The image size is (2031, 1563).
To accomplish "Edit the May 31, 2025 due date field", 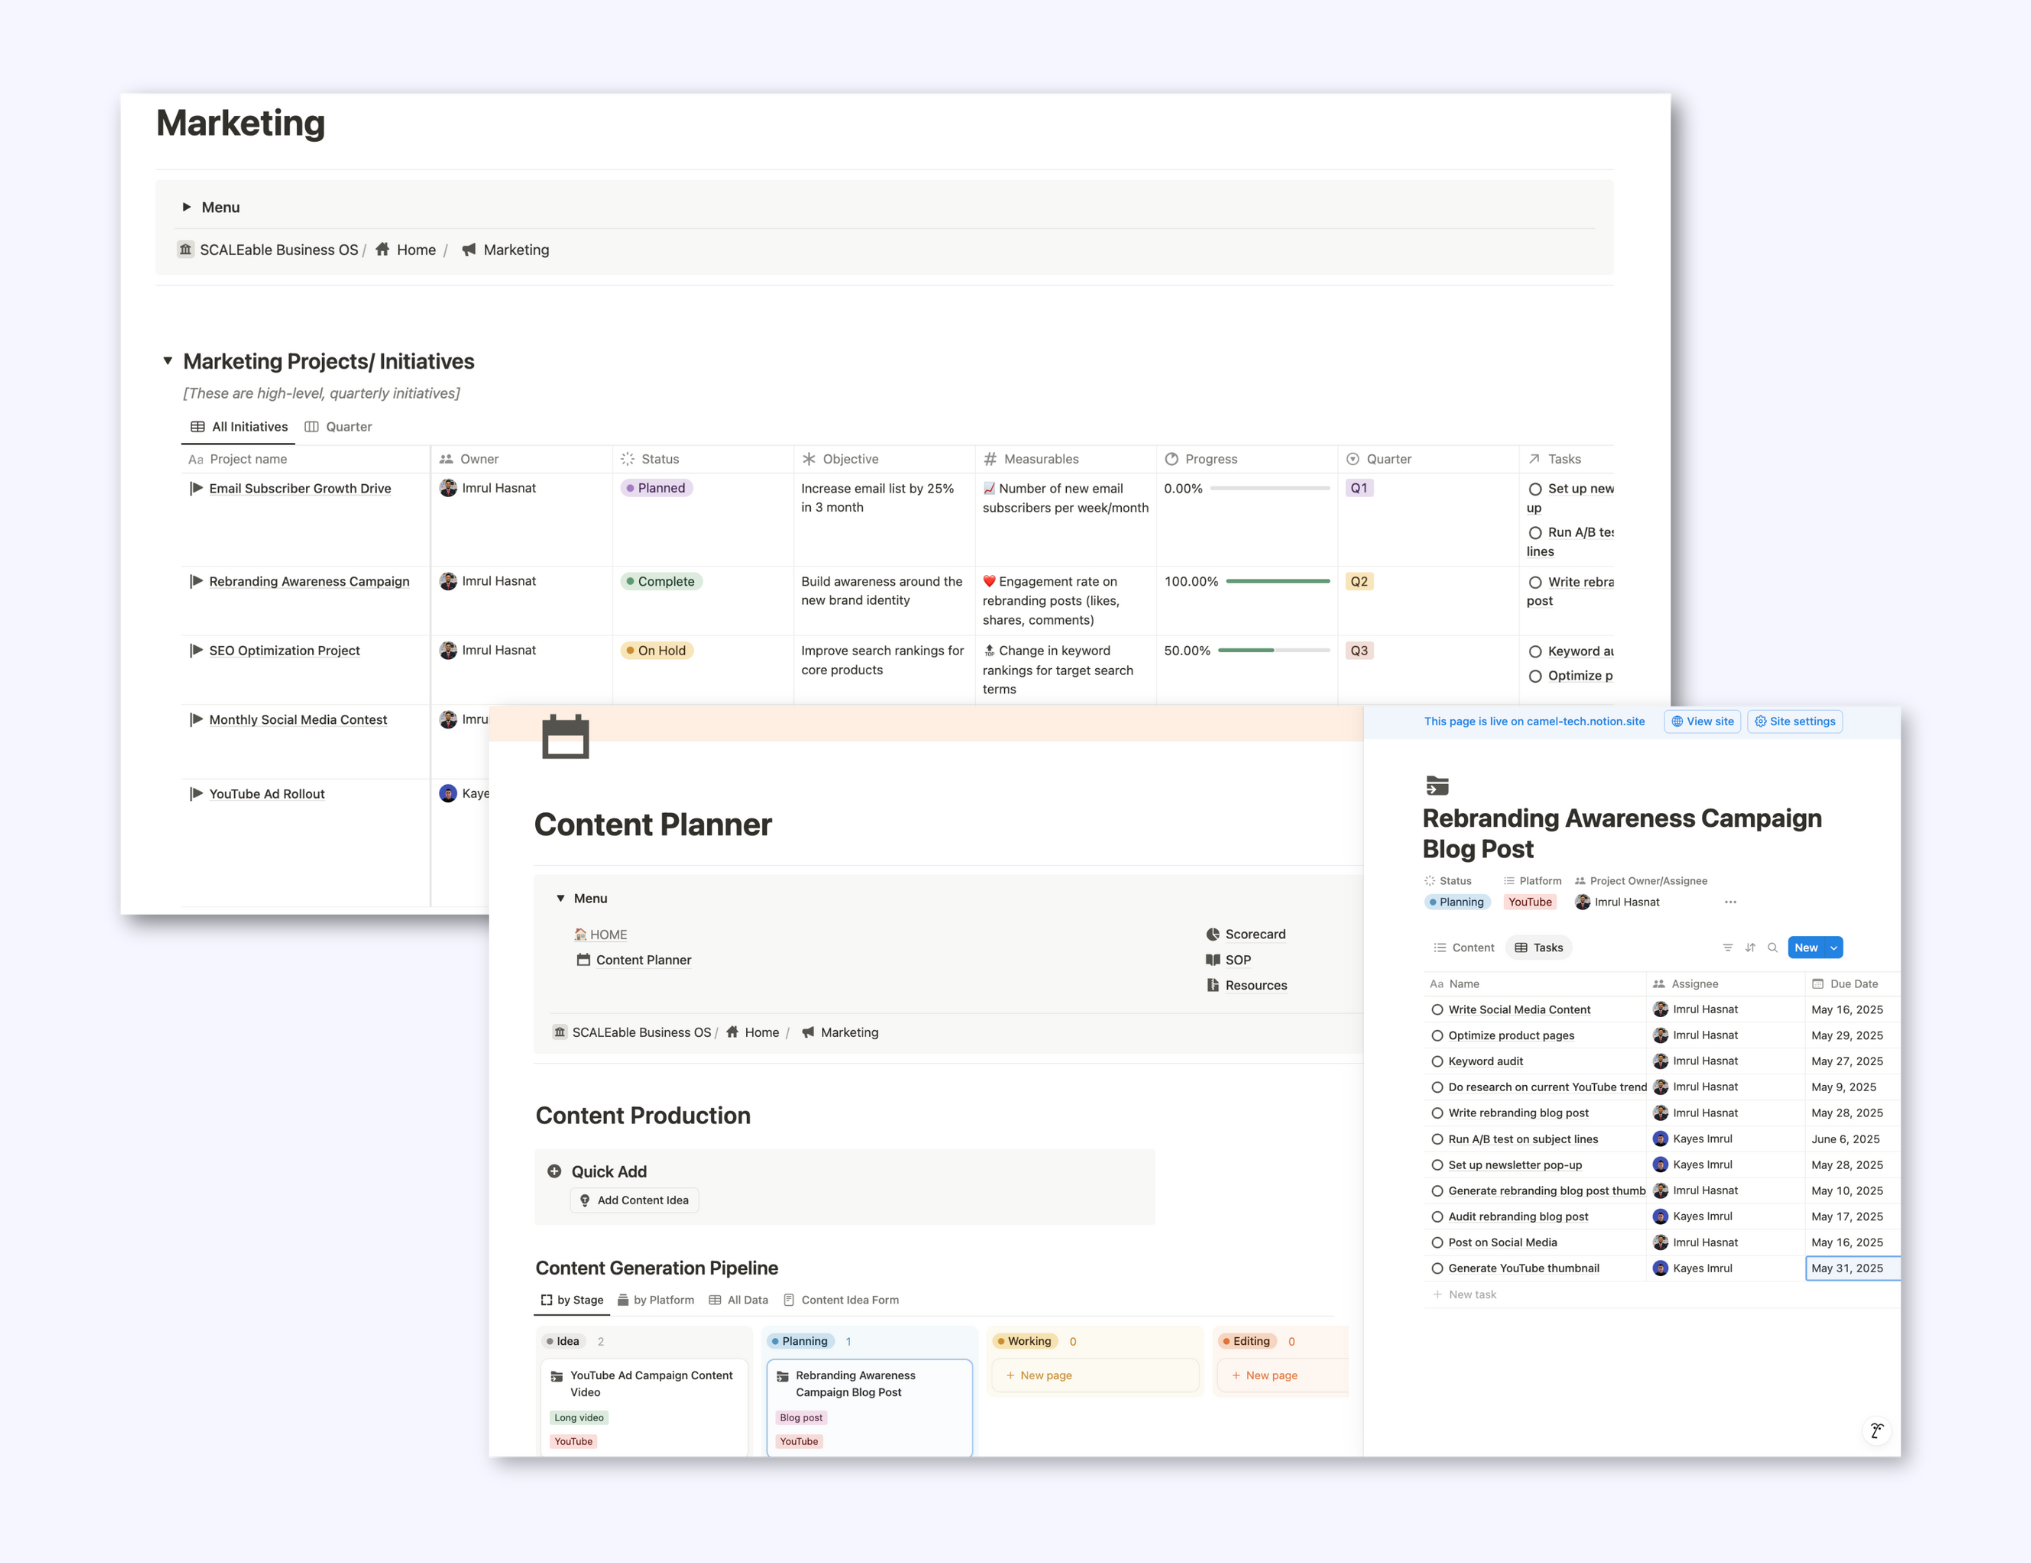I will point(1851,1268).
